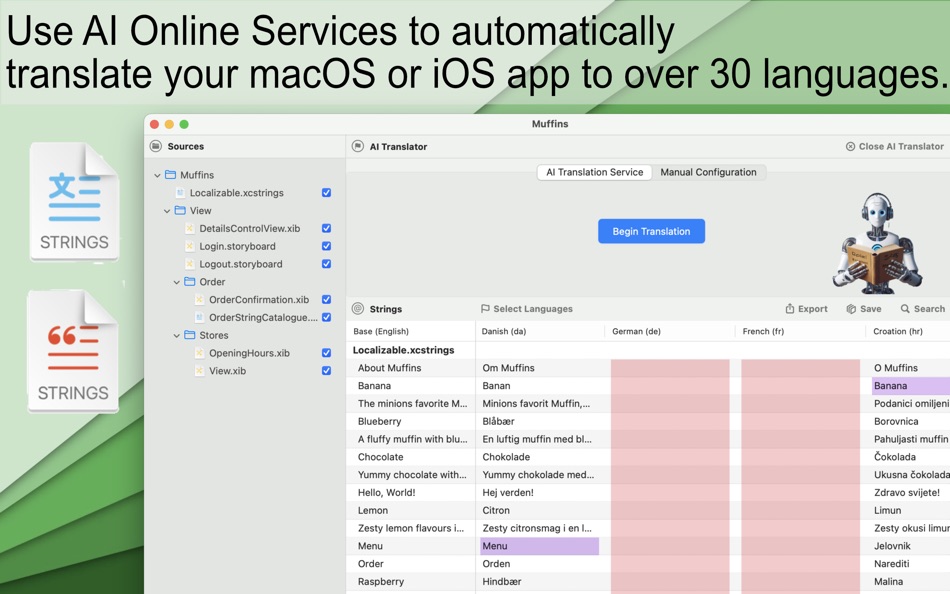
Task: Click the Localizable.xcstrings file icon
Action: point(180,193)
